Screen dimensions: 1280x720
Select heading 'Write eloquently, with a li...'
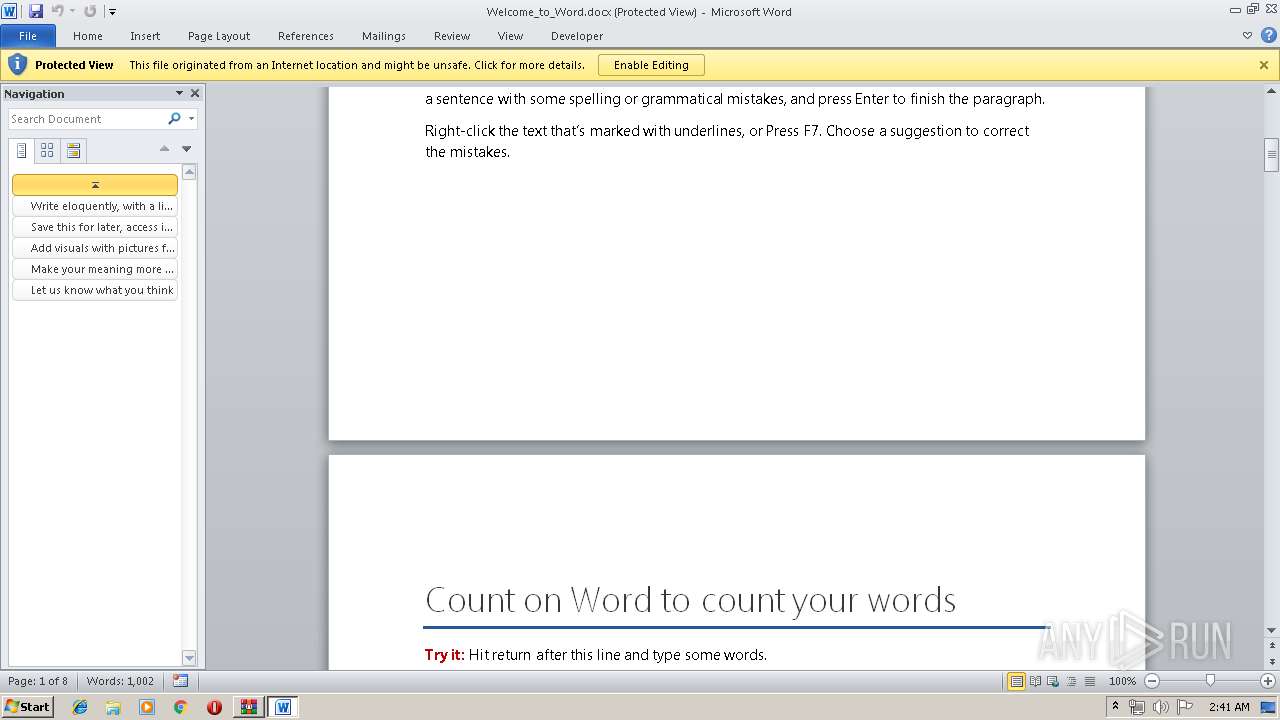click(95, 206)
